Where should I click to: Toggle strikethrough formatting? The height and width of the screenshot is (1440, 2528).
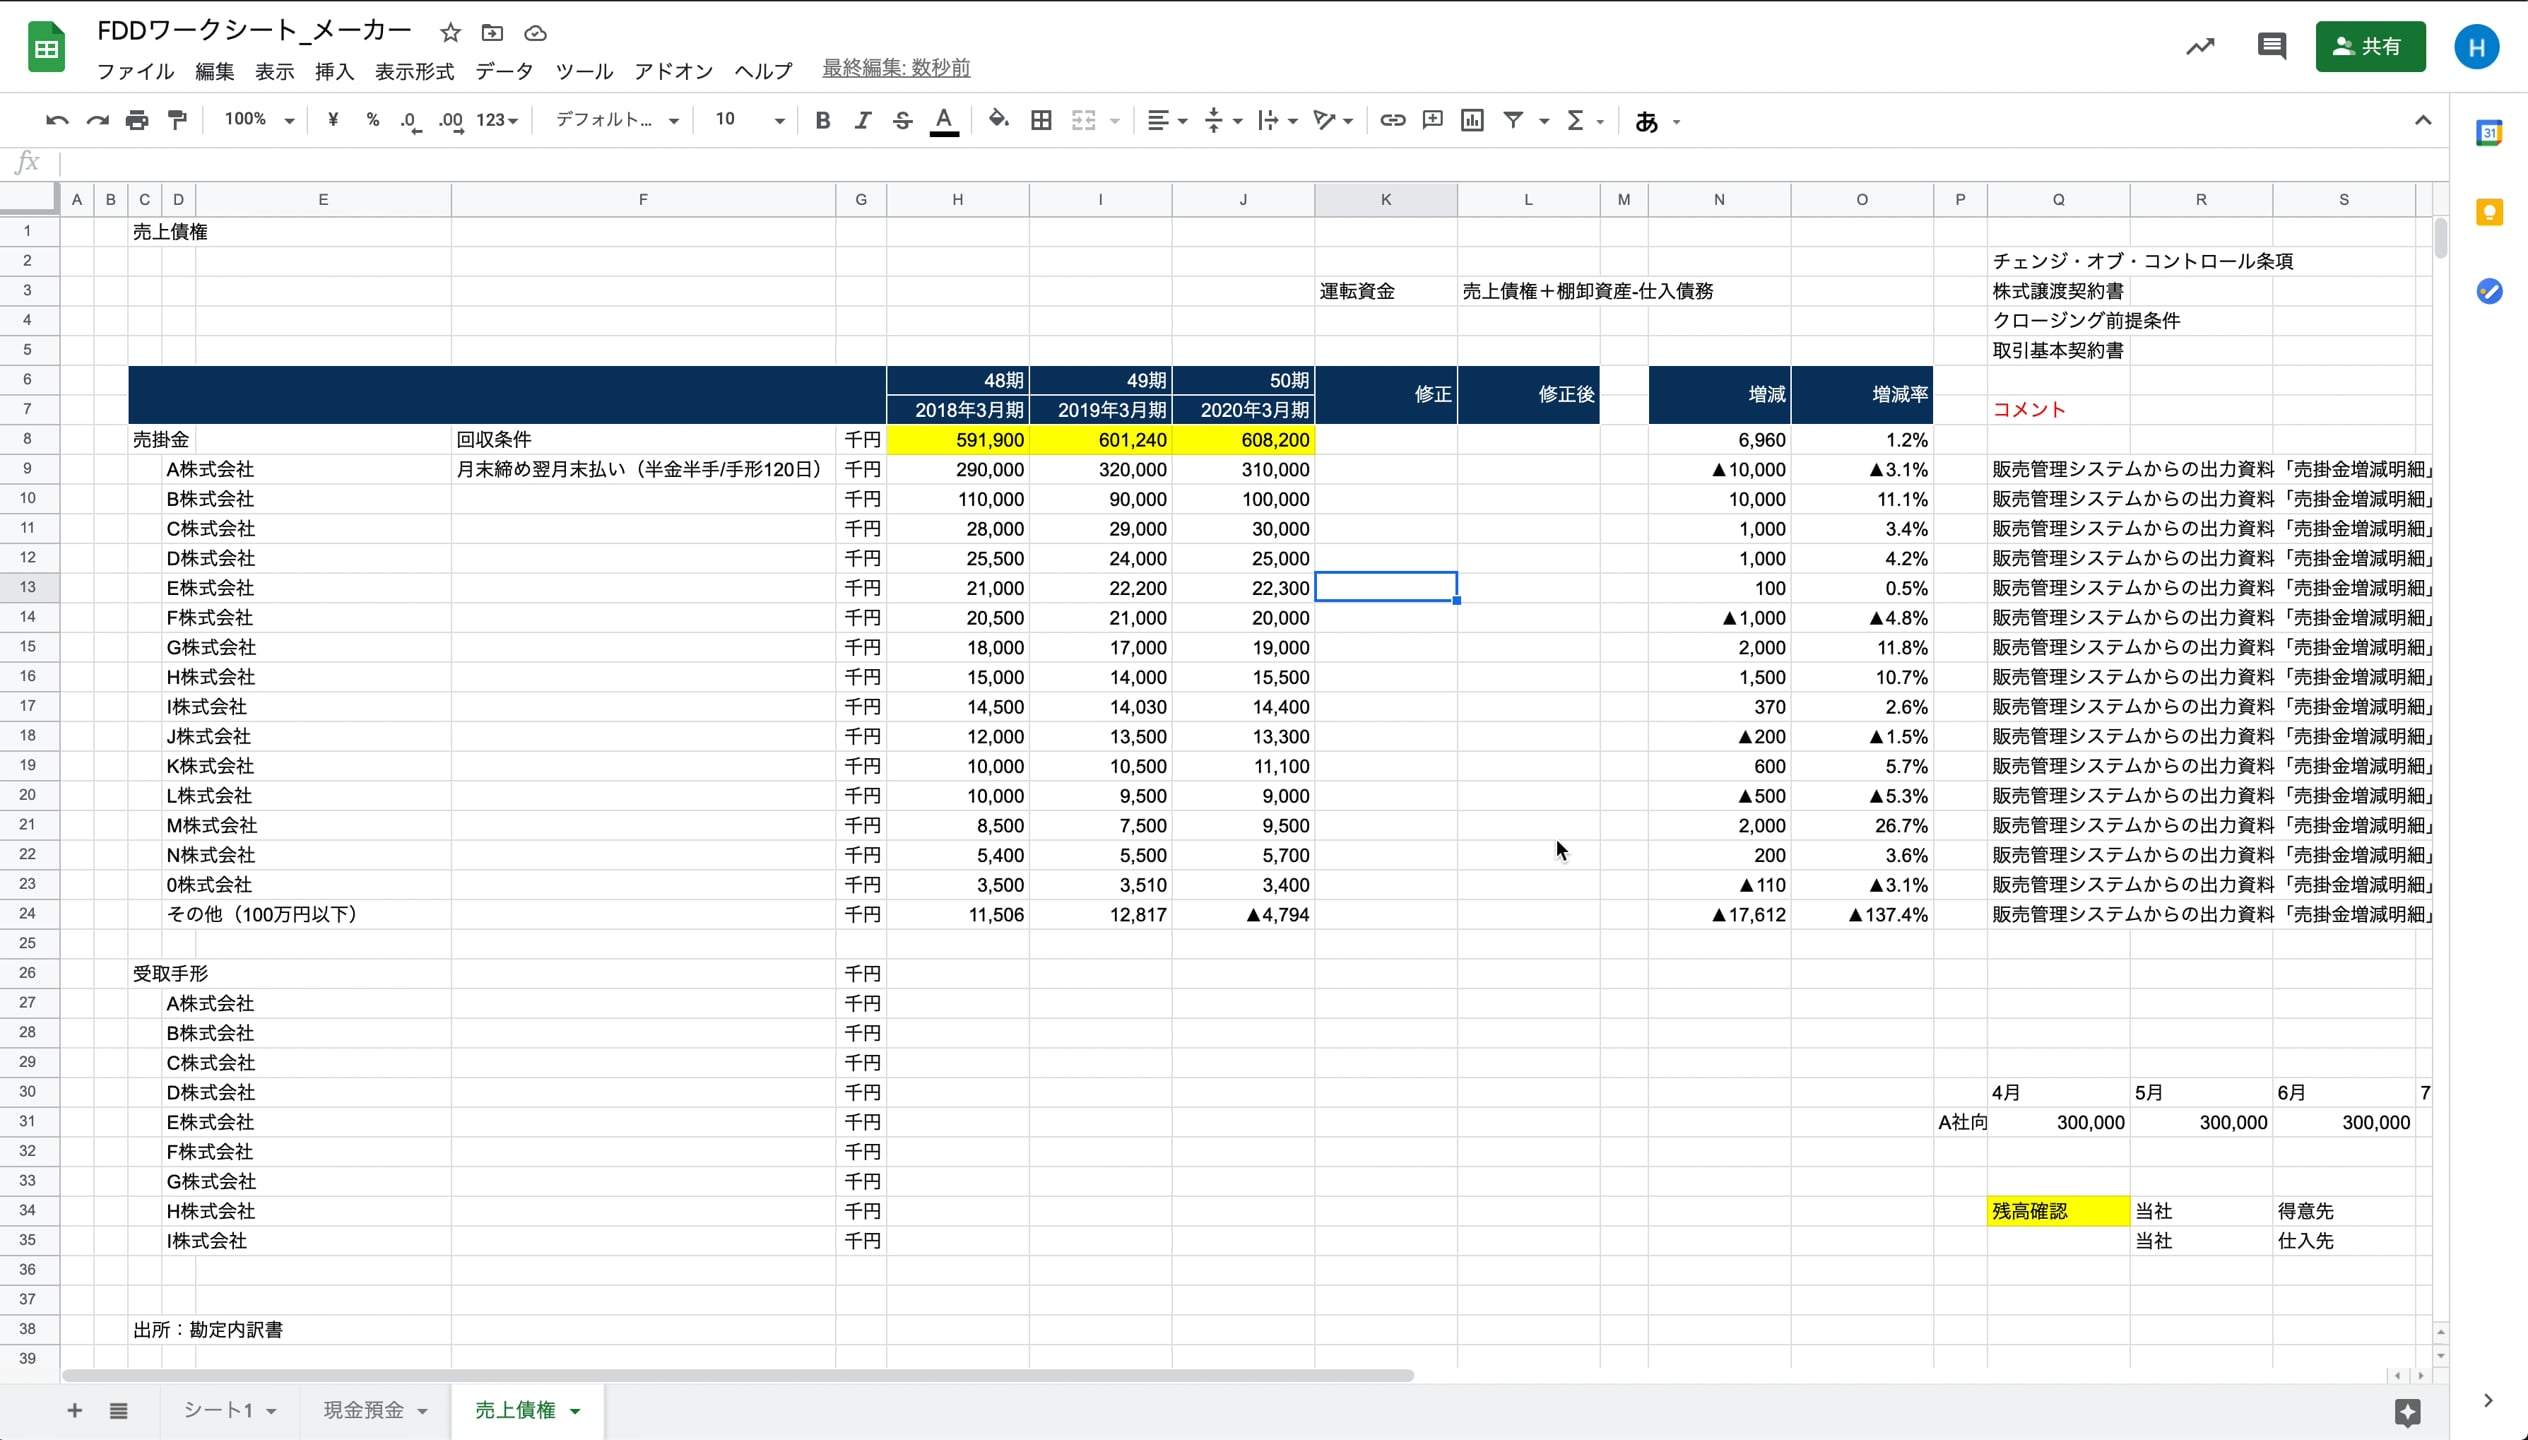click(x=902, y=121)
